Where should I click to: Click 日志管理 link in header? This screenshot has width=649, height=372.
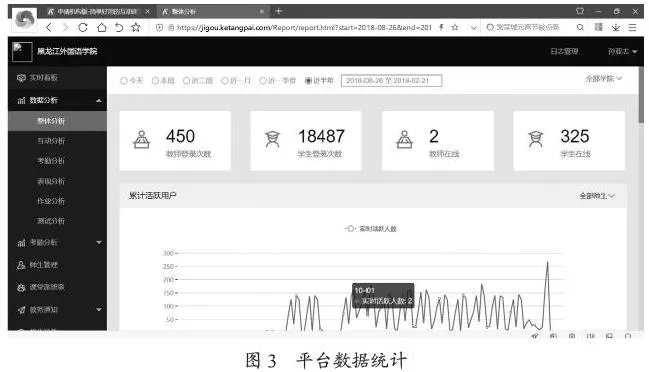[x=564, y=52]
